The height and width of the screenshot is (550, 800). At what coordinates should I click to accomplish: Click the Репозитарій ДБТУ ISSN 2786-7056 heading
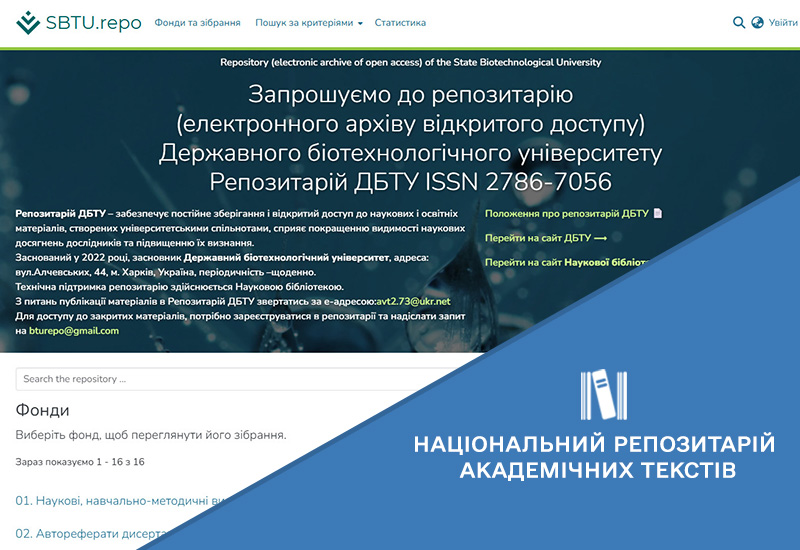pyautogui.click(x=410, y=182)
